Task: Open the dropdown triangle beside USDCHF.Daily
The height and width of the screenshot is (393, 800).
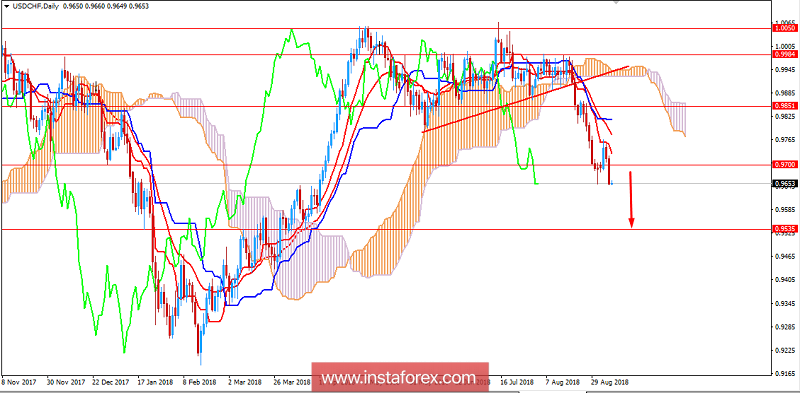Action: 6,8
